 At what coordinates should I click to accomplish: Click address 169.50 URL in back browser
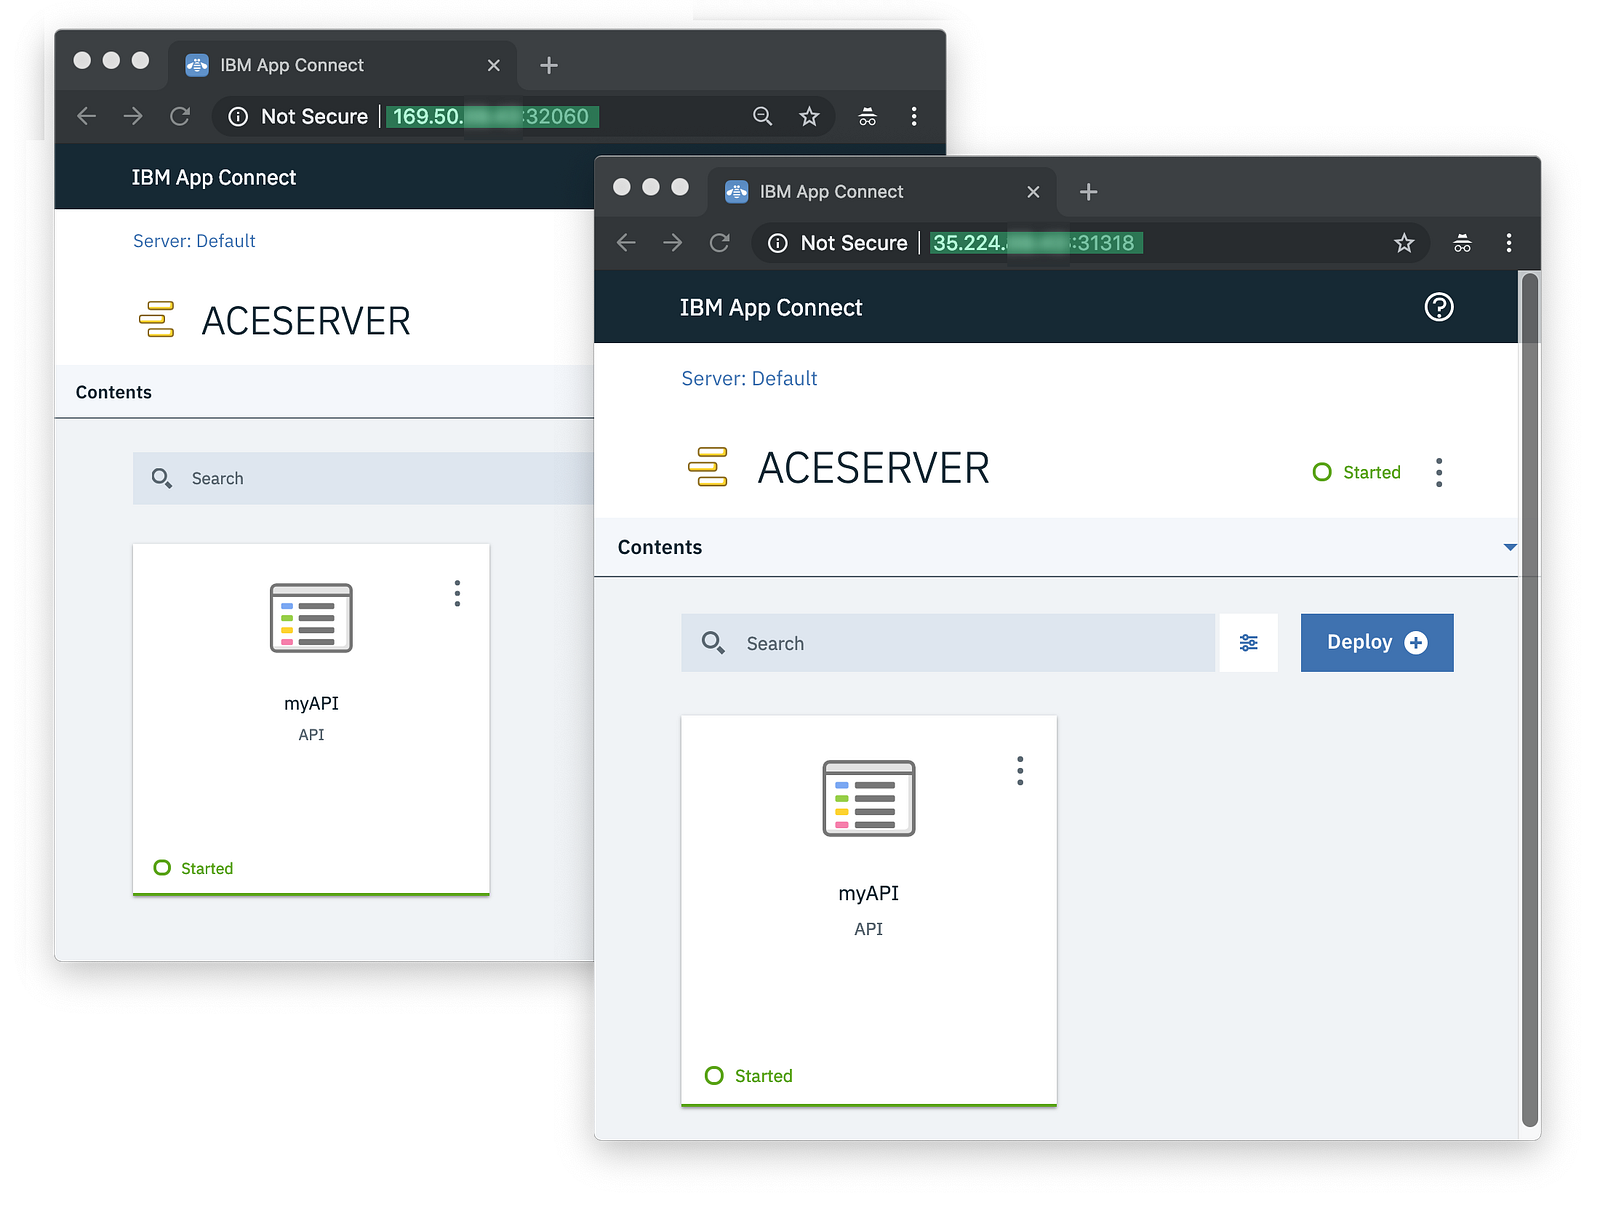click(x=492, y=117)
